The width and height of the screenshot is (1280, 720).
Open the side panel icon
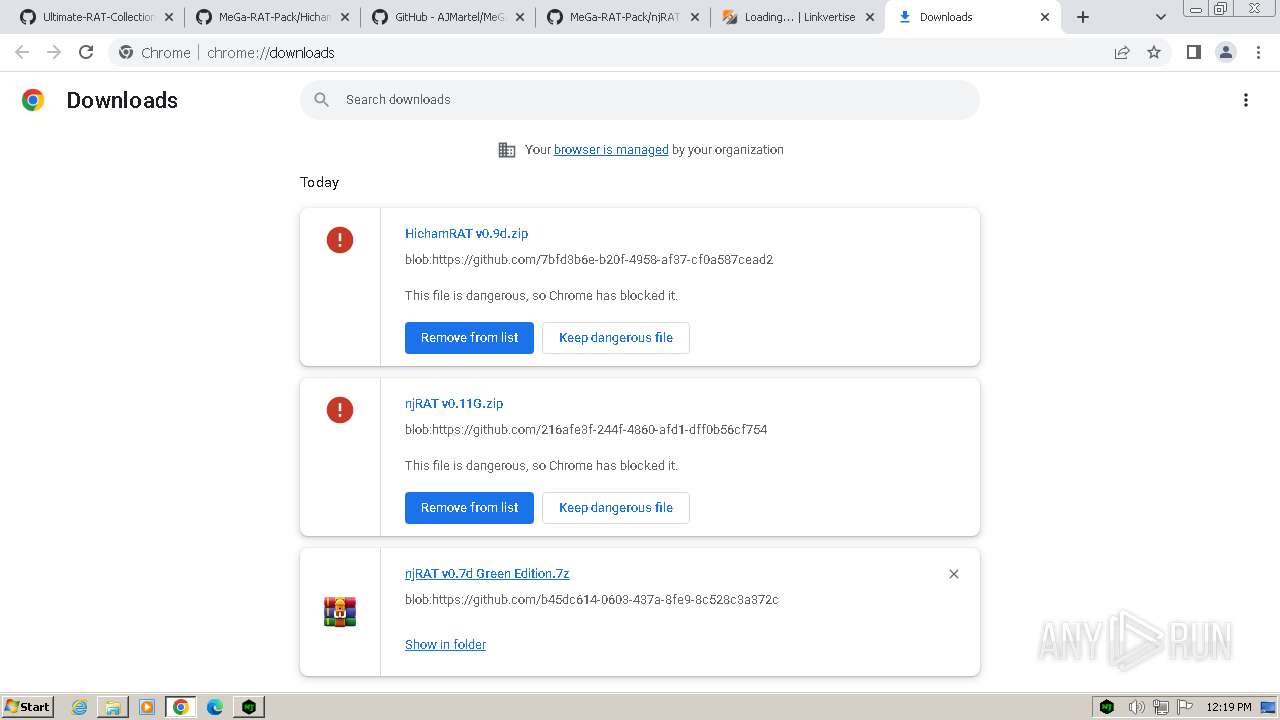[1193, 52]
